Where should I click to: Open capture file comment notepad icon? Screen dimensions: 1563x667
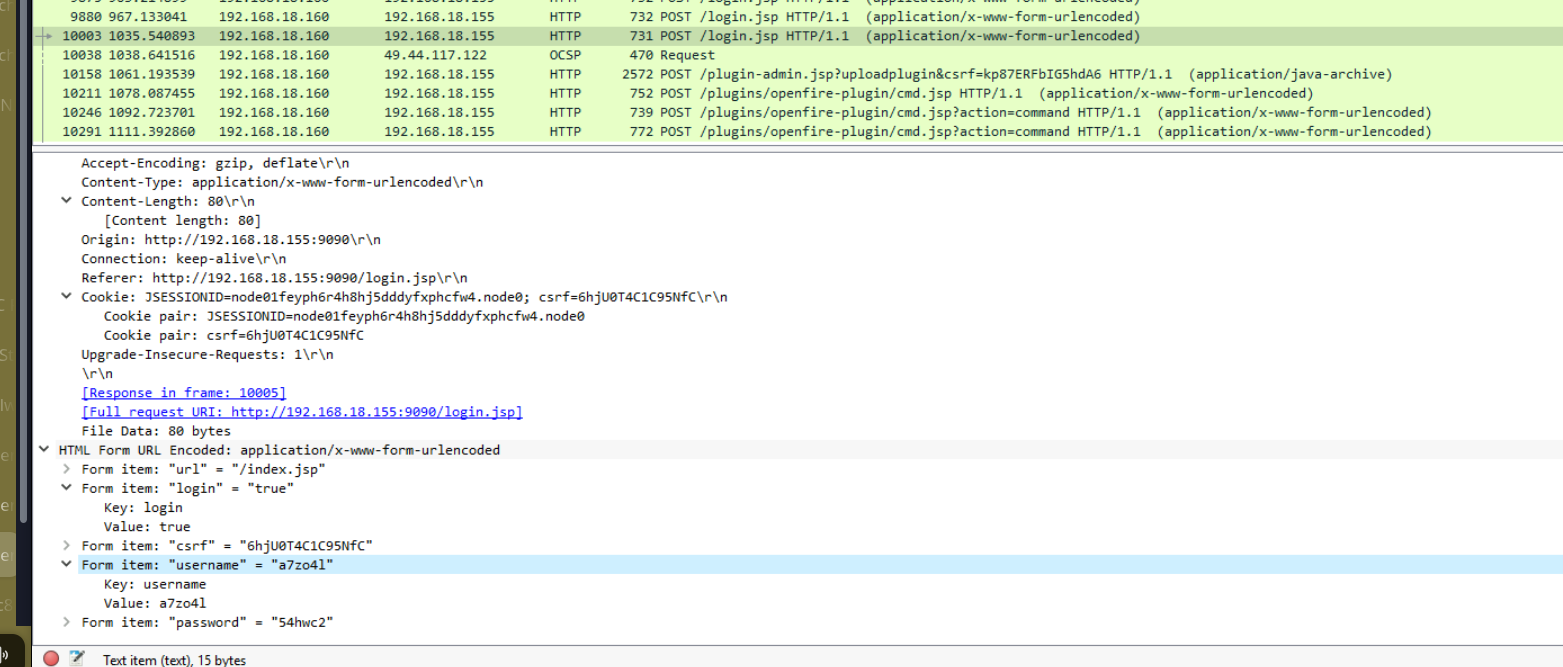pos(77,658)
